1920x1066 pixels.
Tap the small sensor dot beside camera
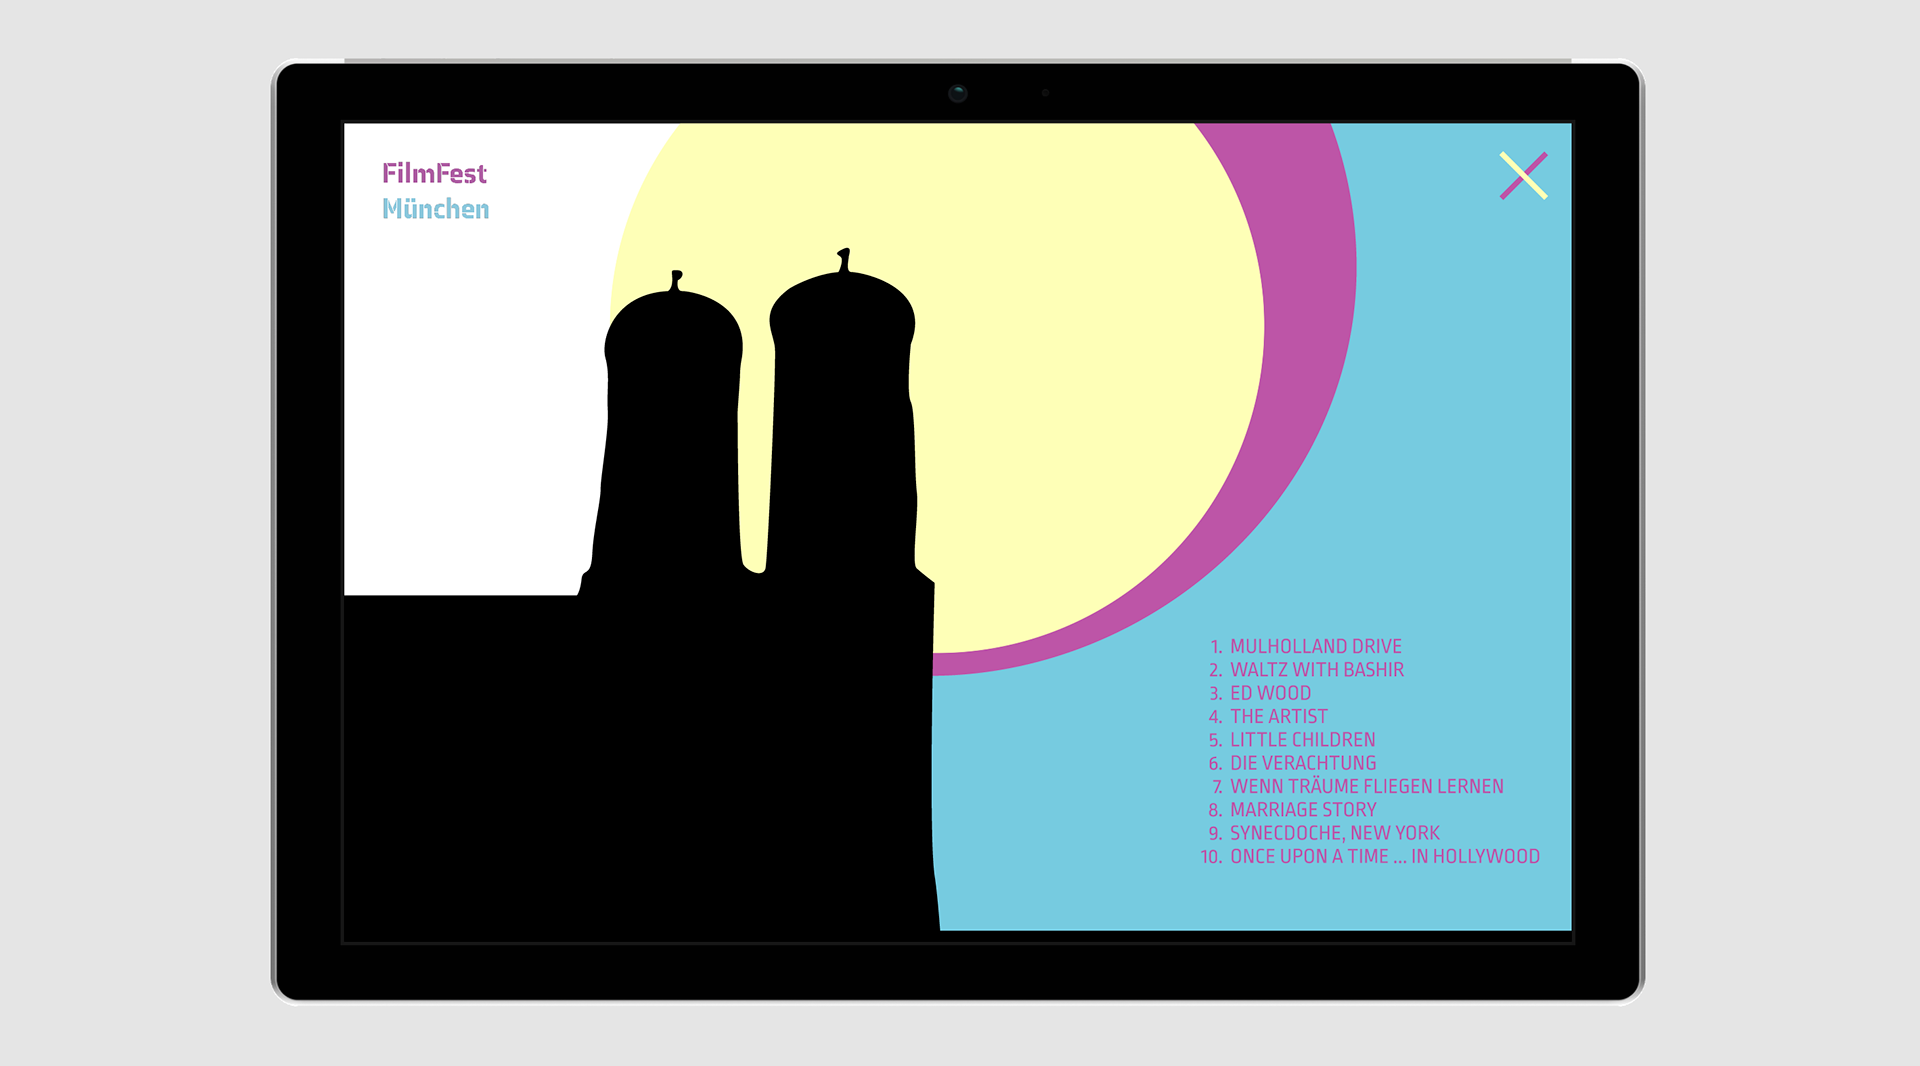tap(1045, 93)
